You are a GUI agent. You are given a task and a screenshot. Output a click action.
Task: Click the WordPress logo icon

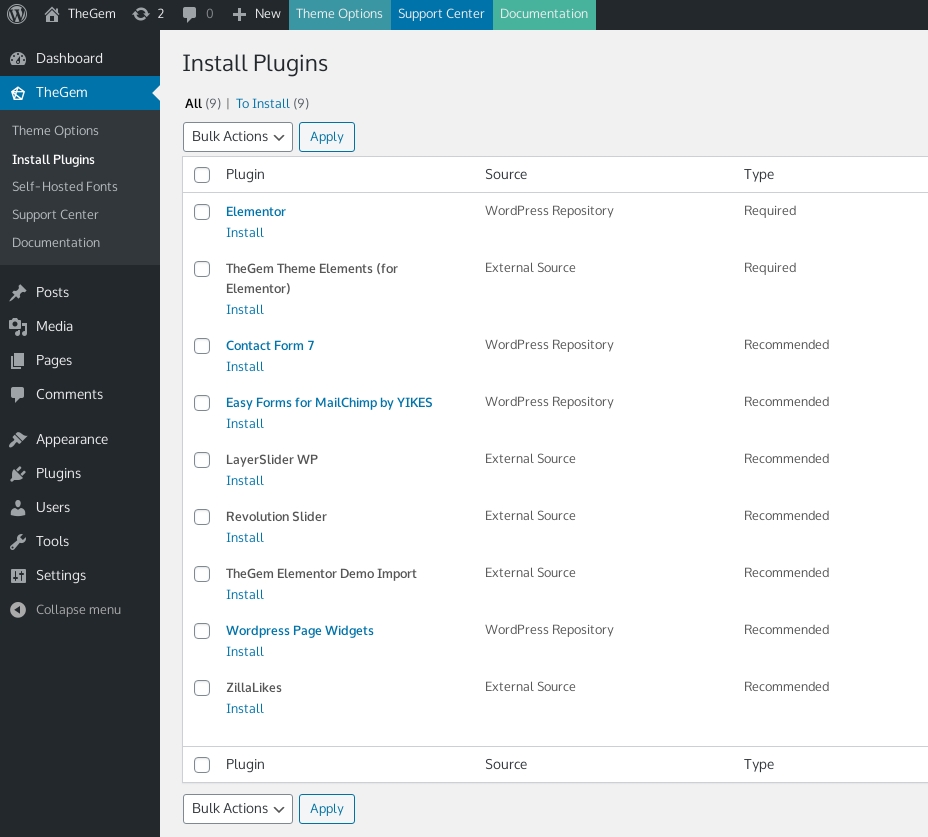(x=17, y=14)
